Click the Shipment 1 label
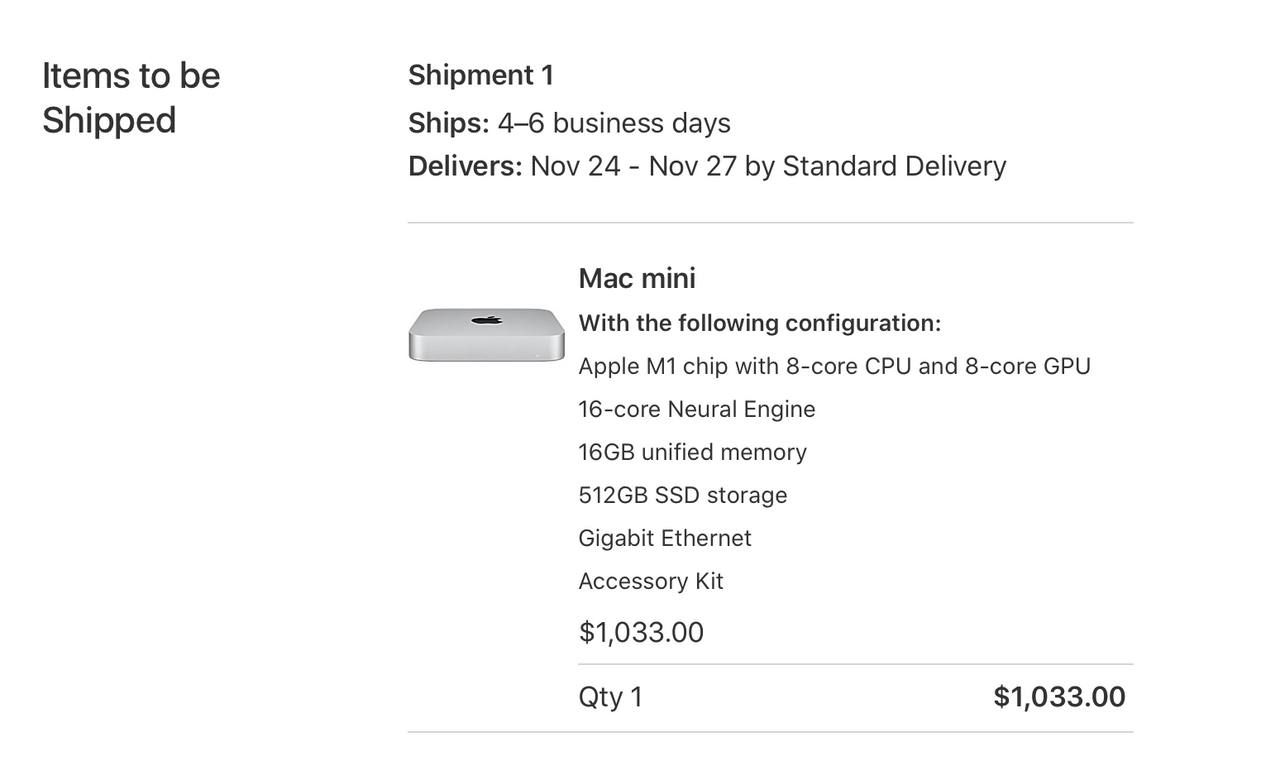The height and width of the screenshot is (781, 1280). (x=480, y=76)
